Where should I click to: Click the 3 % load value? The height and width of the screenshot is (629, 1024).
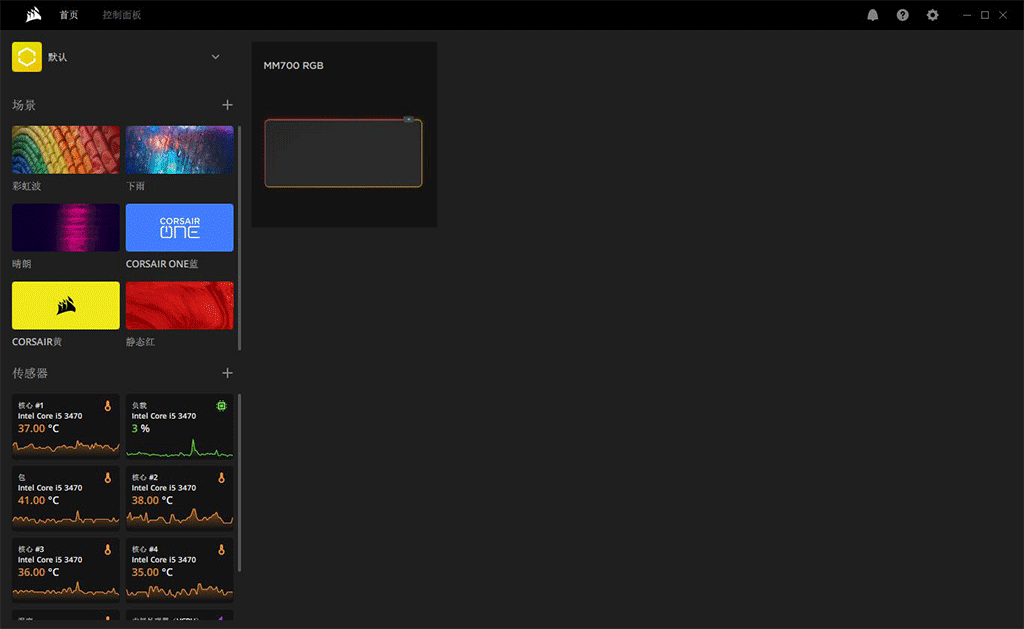point(140,428)
